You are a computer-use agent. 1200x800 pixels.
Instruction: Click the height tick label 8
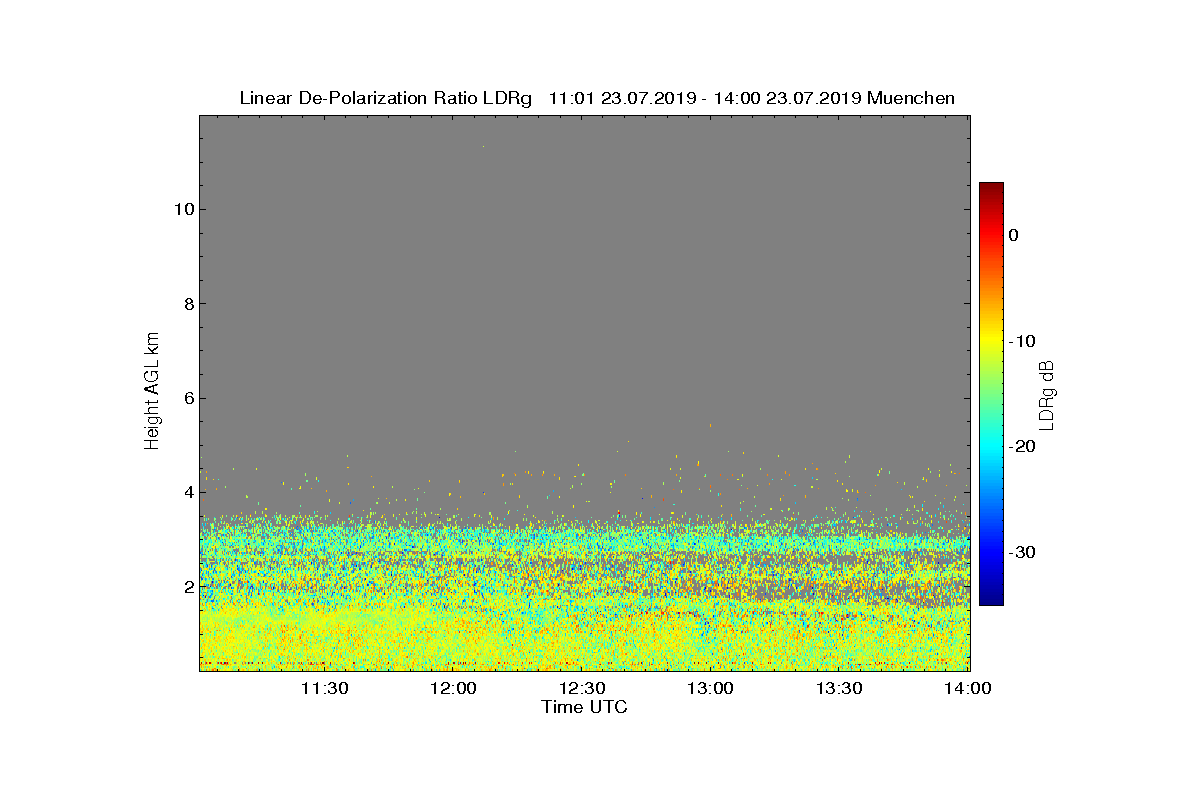[x=187, y=304]
